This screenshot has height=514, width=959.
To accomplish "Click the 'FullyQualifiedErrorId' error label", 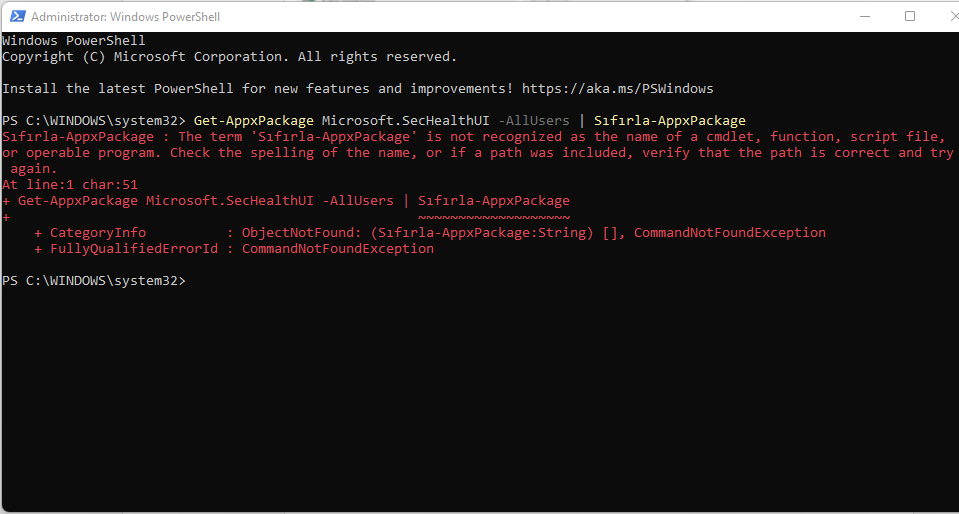I will (134, 248).
